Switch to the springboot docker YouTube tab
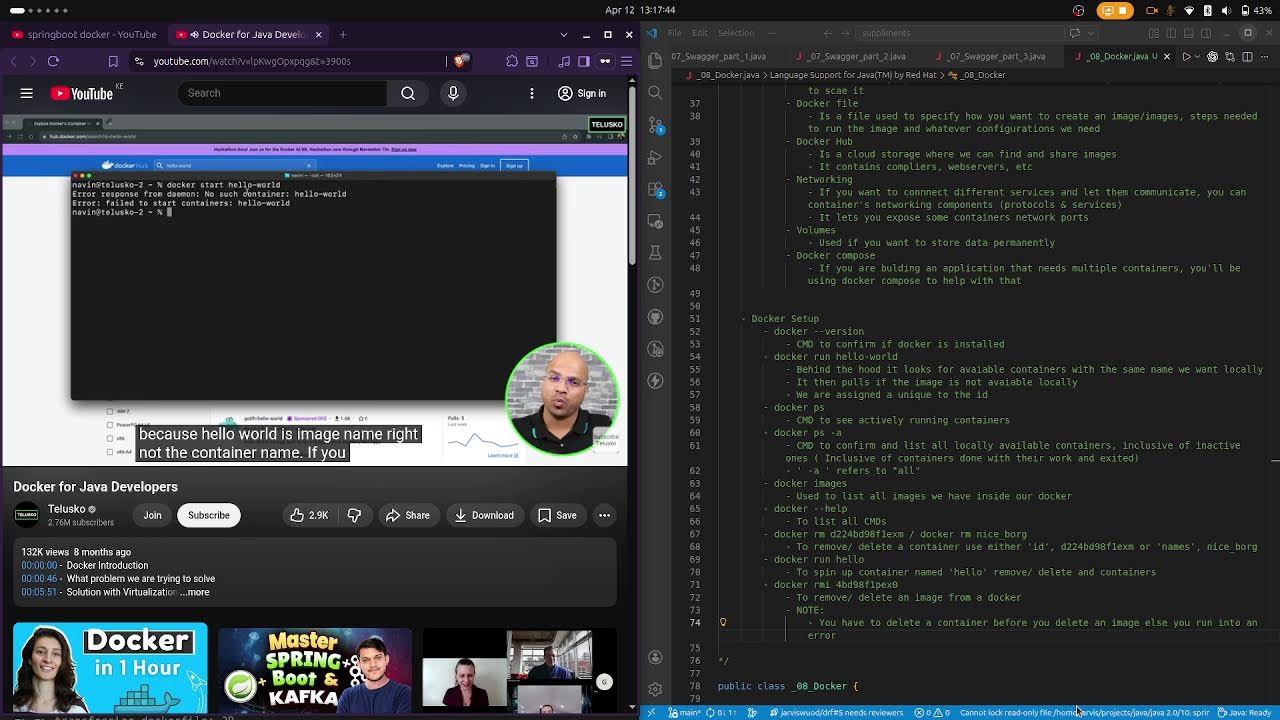 pyautogui.click(x=85, y=34)
